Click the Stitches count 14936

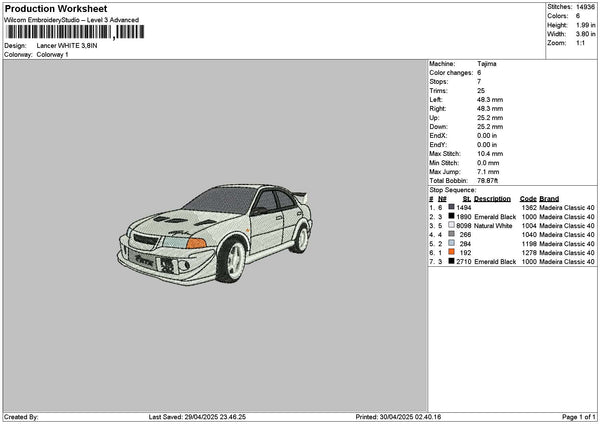point(585,7)
